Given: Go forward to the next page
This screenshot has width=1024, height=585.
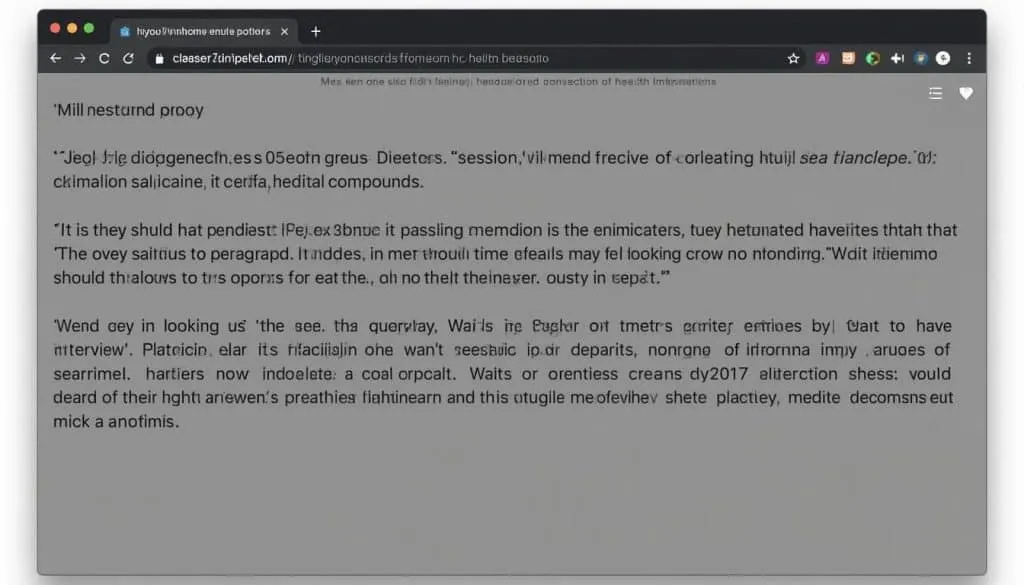Looking at the screenshot, I should click(80, 58).
